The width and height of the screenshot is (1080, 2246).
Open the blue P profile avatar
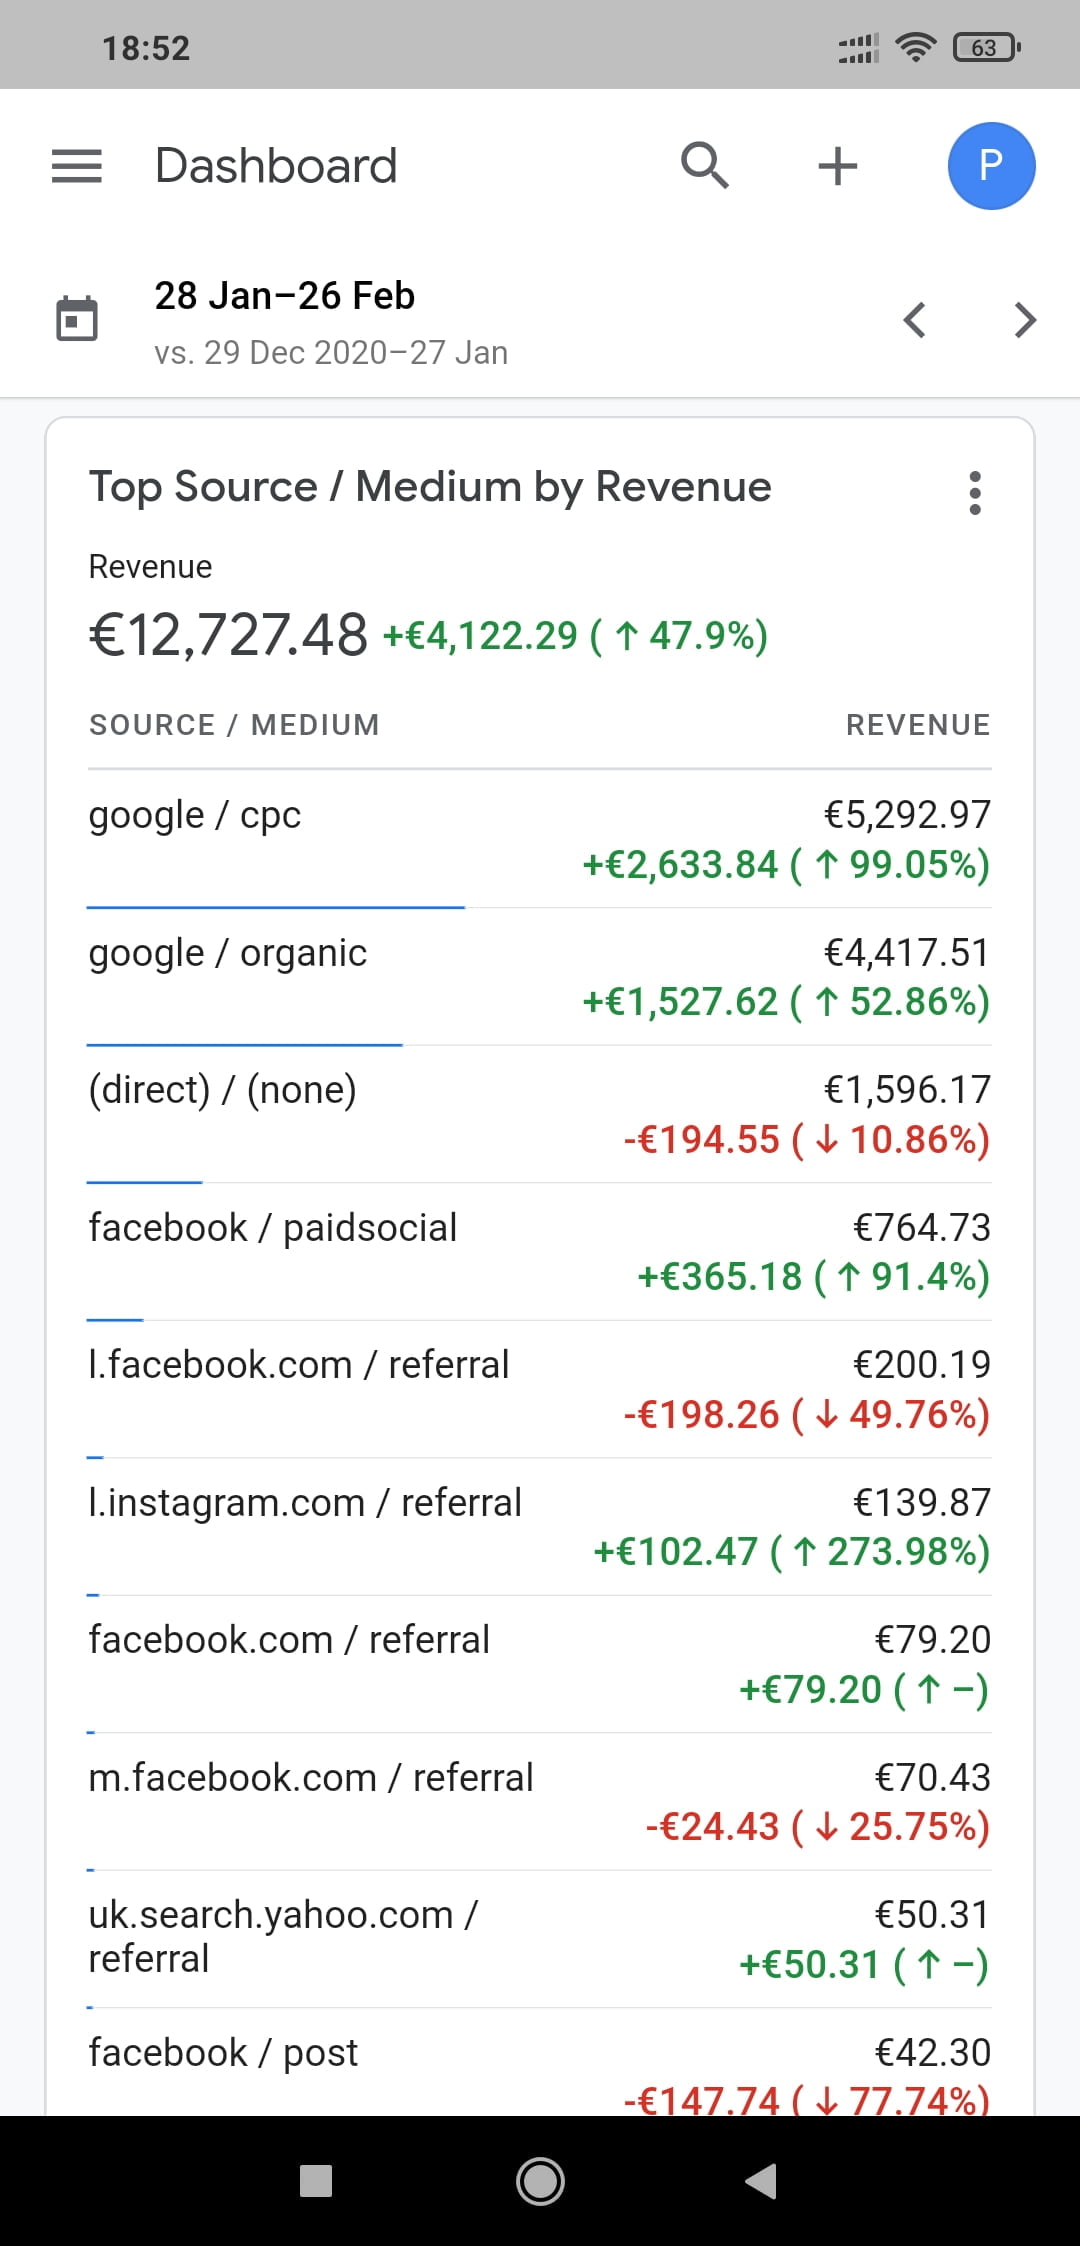[x=991, y=166]
